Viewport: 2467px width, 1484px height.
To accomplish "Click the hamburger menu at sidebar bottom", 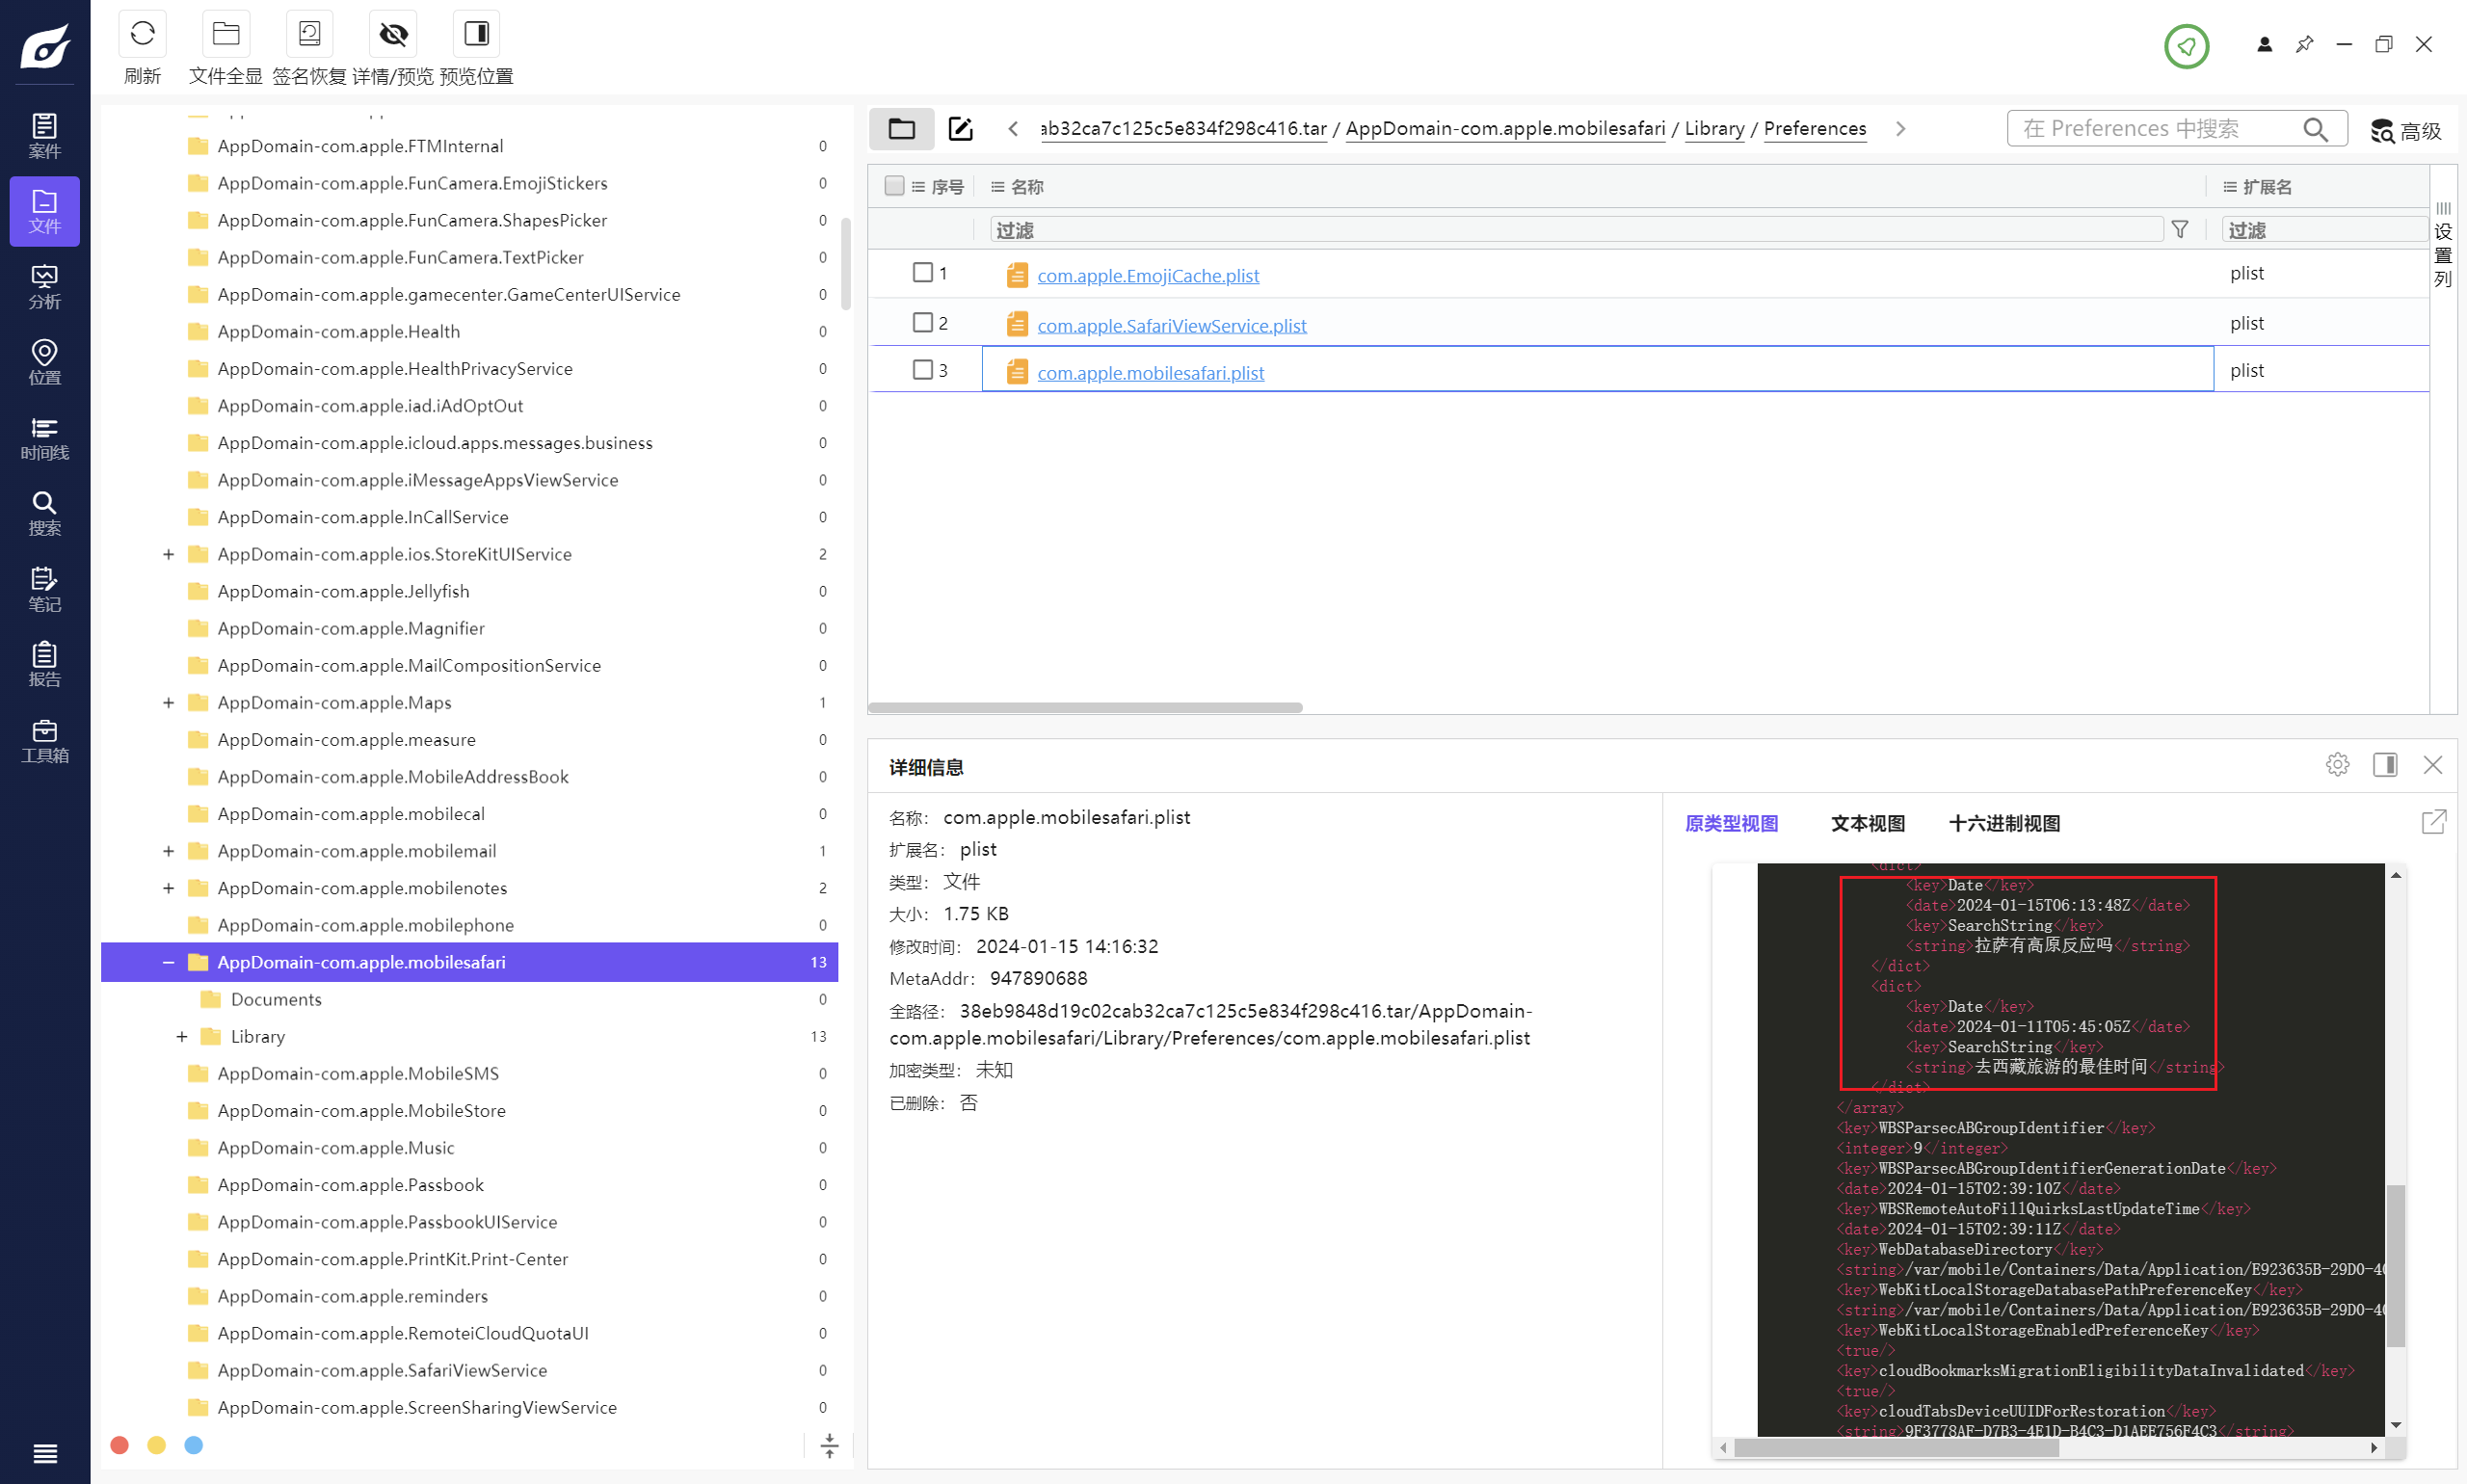I will (x=45, y=1453).
